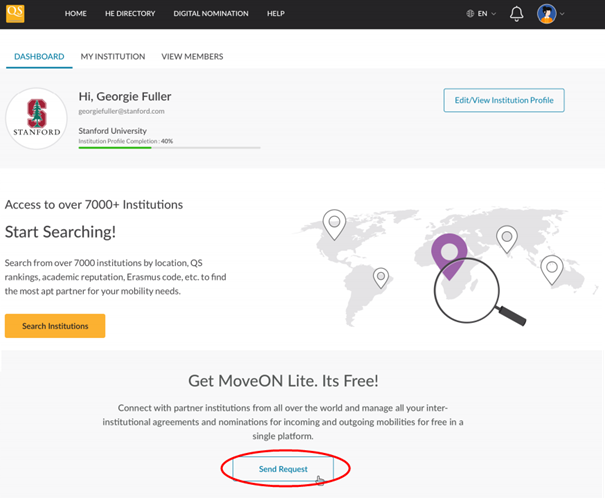The width and height of the screenshot is (605, 498).
Task: Click the grey map pin over North America
Action: (334, 222)
